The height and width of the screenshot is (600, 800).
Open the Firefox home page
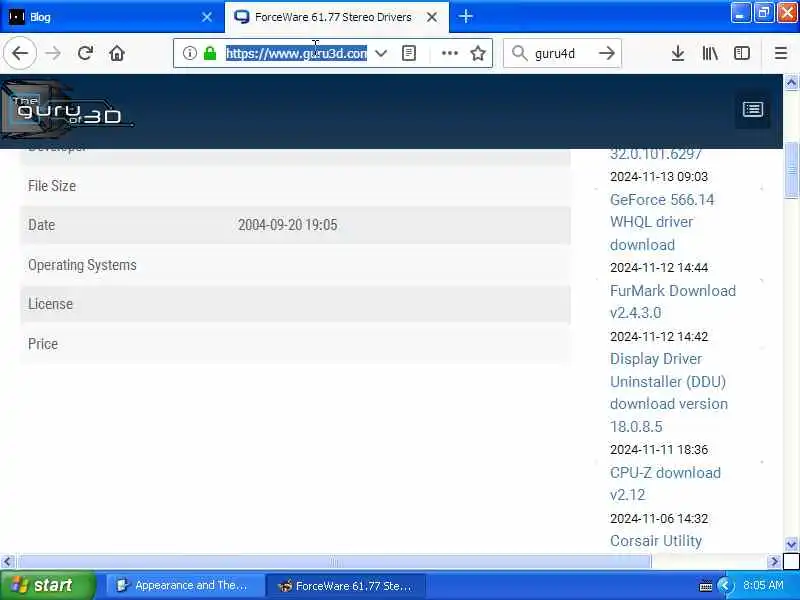[x=117, y=53]
